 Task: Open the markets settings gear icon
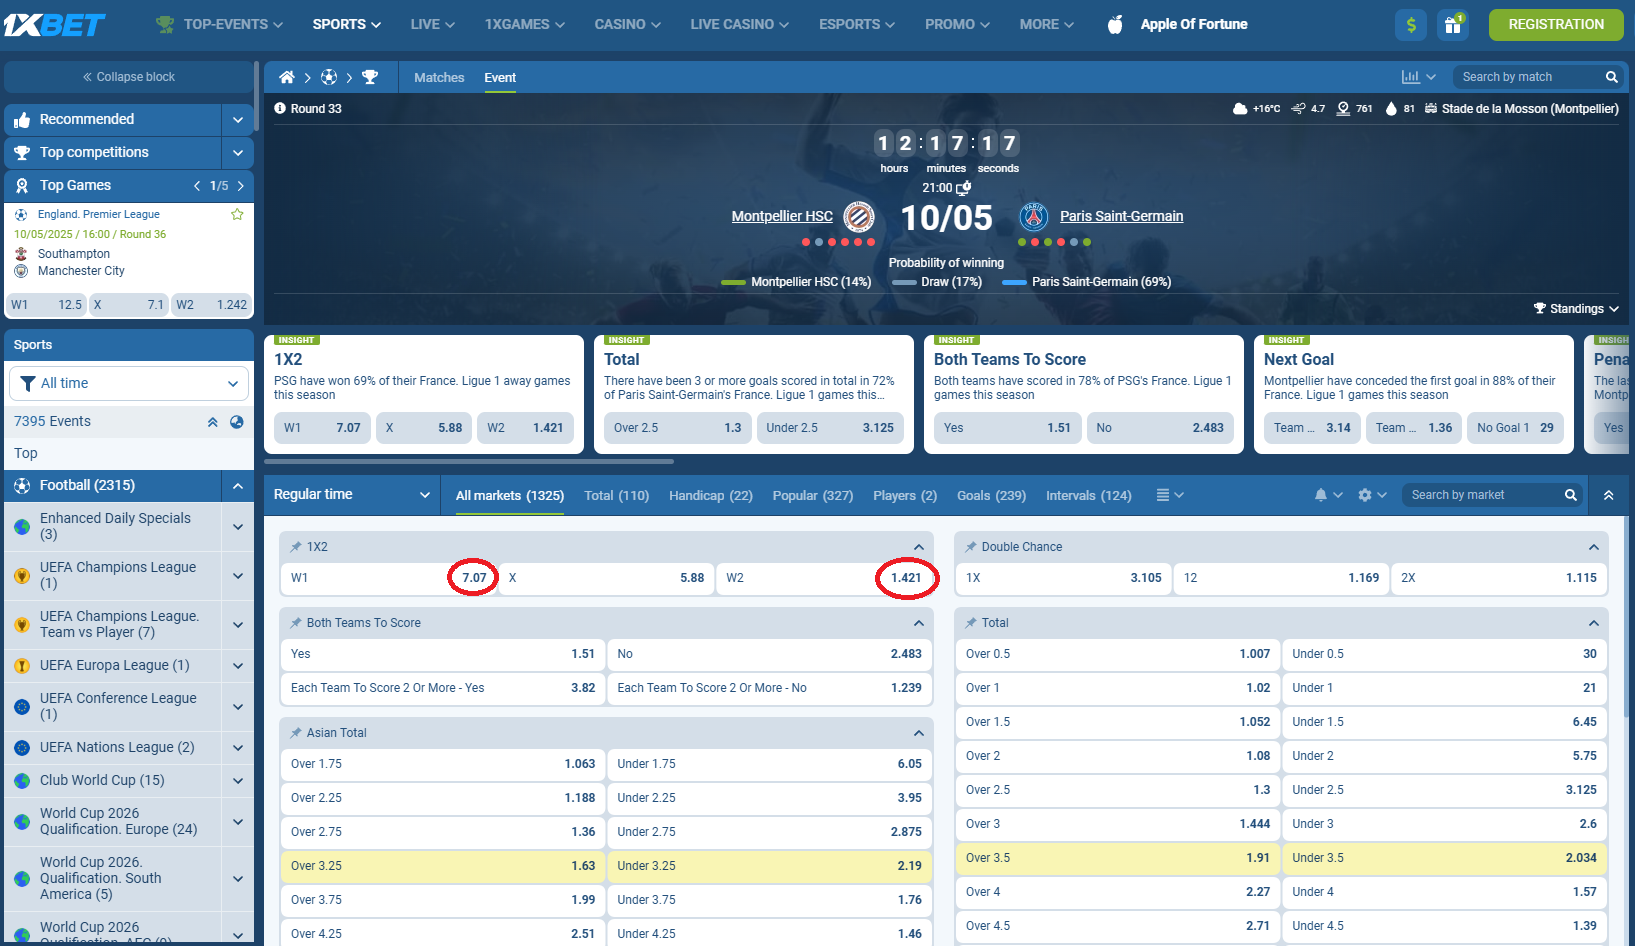[x=1365, y=495]
